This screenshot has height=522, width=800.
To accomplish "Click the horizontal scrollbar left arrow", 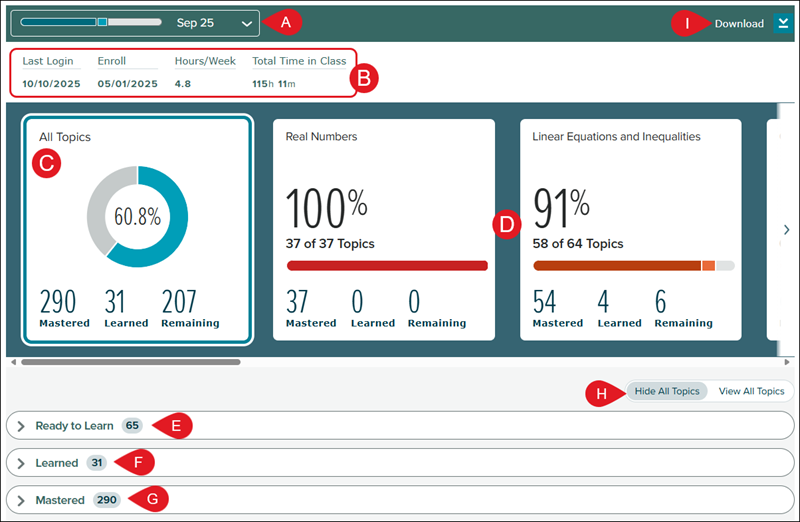I will [13, 361].
